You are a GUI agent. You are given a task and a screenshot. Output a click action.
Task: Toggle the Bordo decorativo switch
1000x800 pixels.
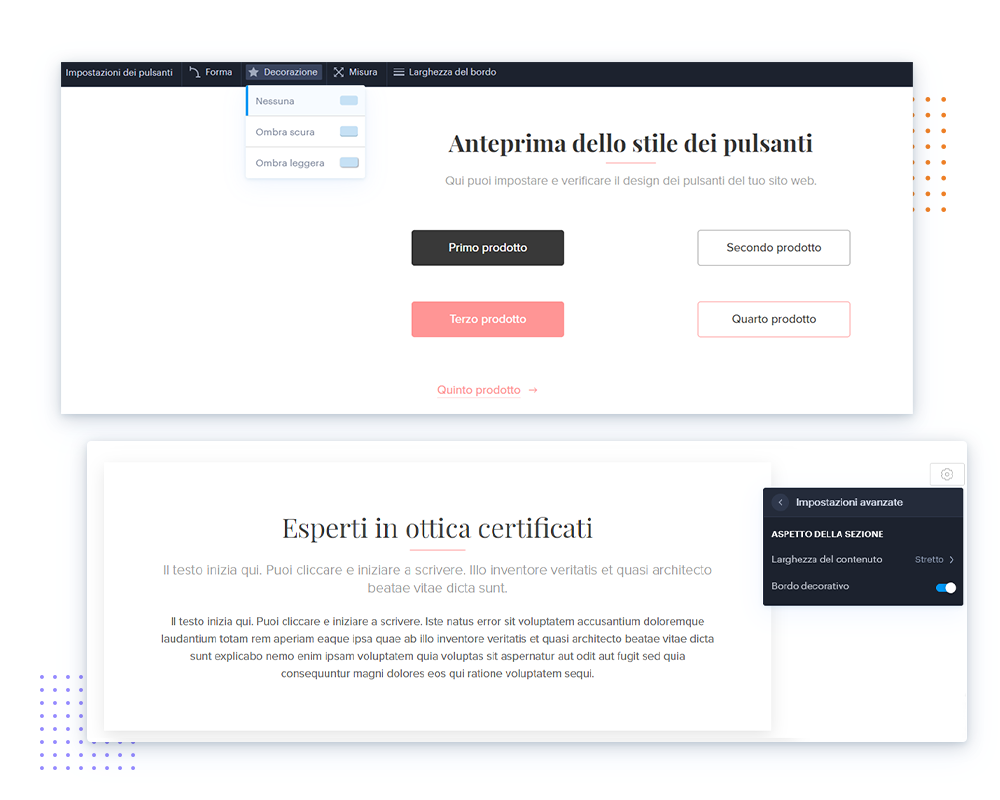945,587
